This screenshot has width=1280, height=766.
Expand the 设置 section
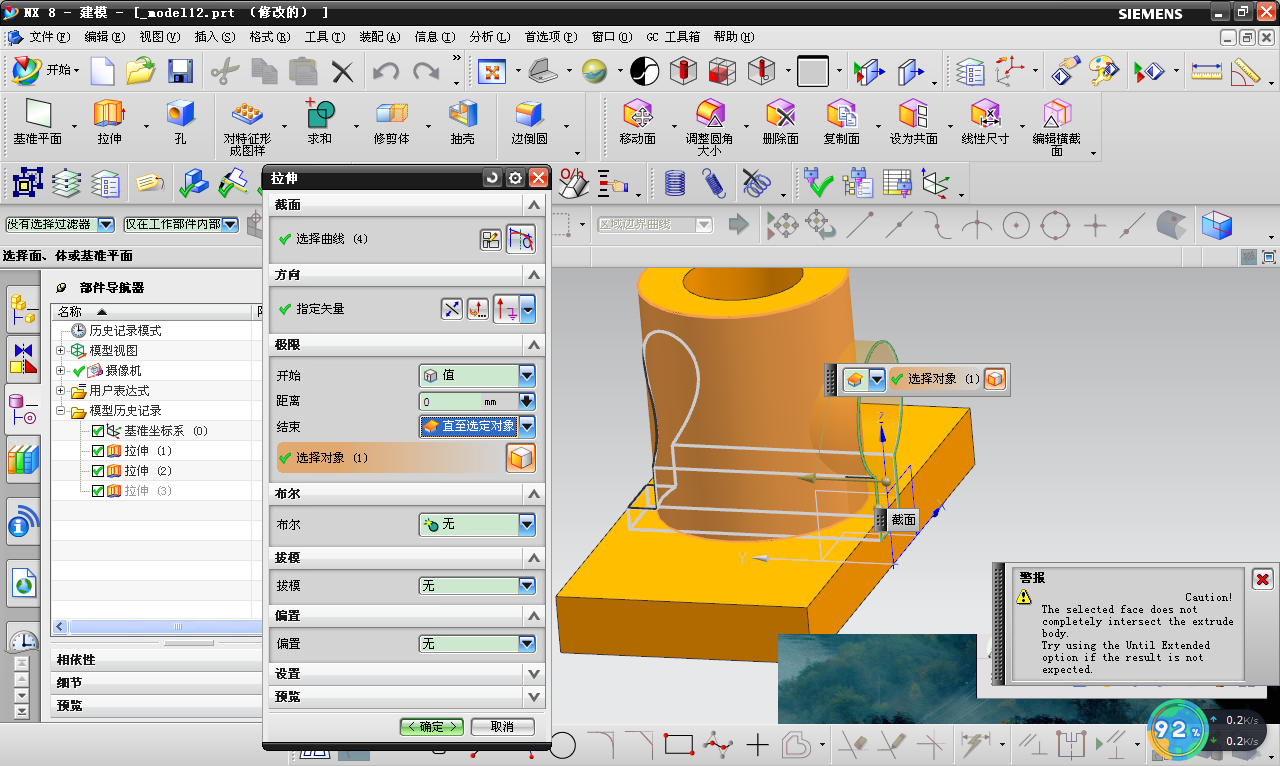(534, 674)
